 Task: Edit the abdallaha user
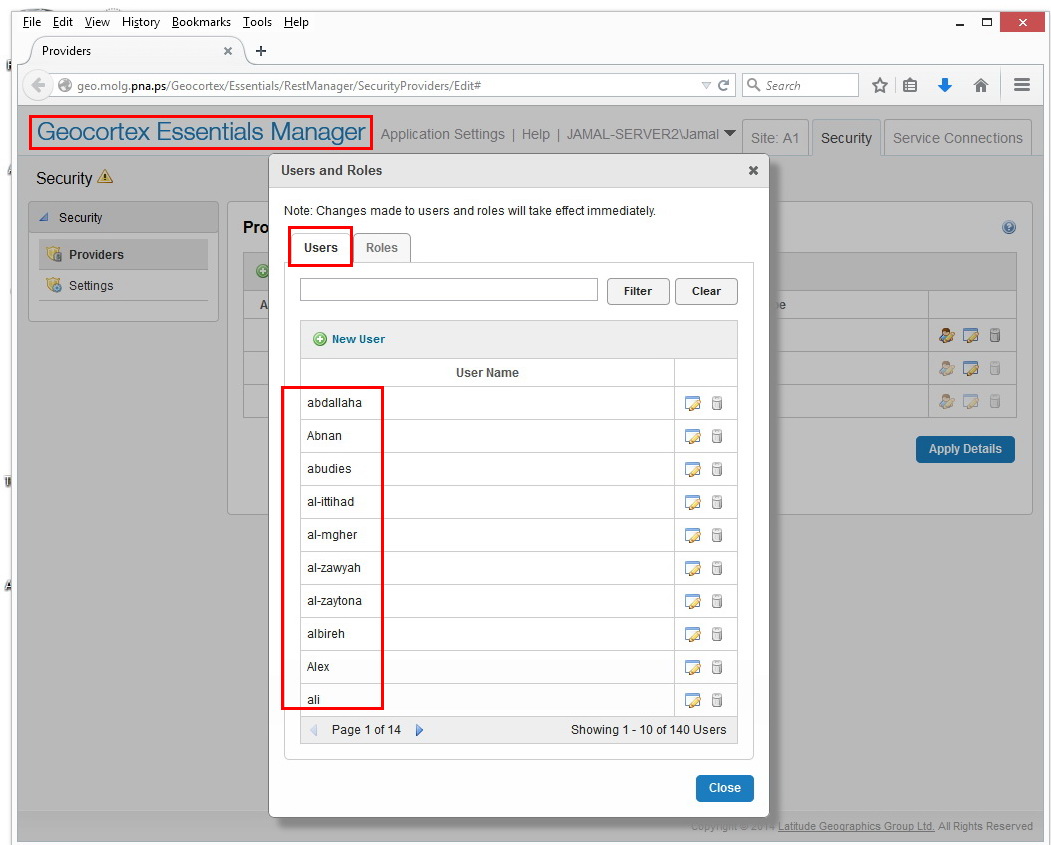tap(692, 403)
